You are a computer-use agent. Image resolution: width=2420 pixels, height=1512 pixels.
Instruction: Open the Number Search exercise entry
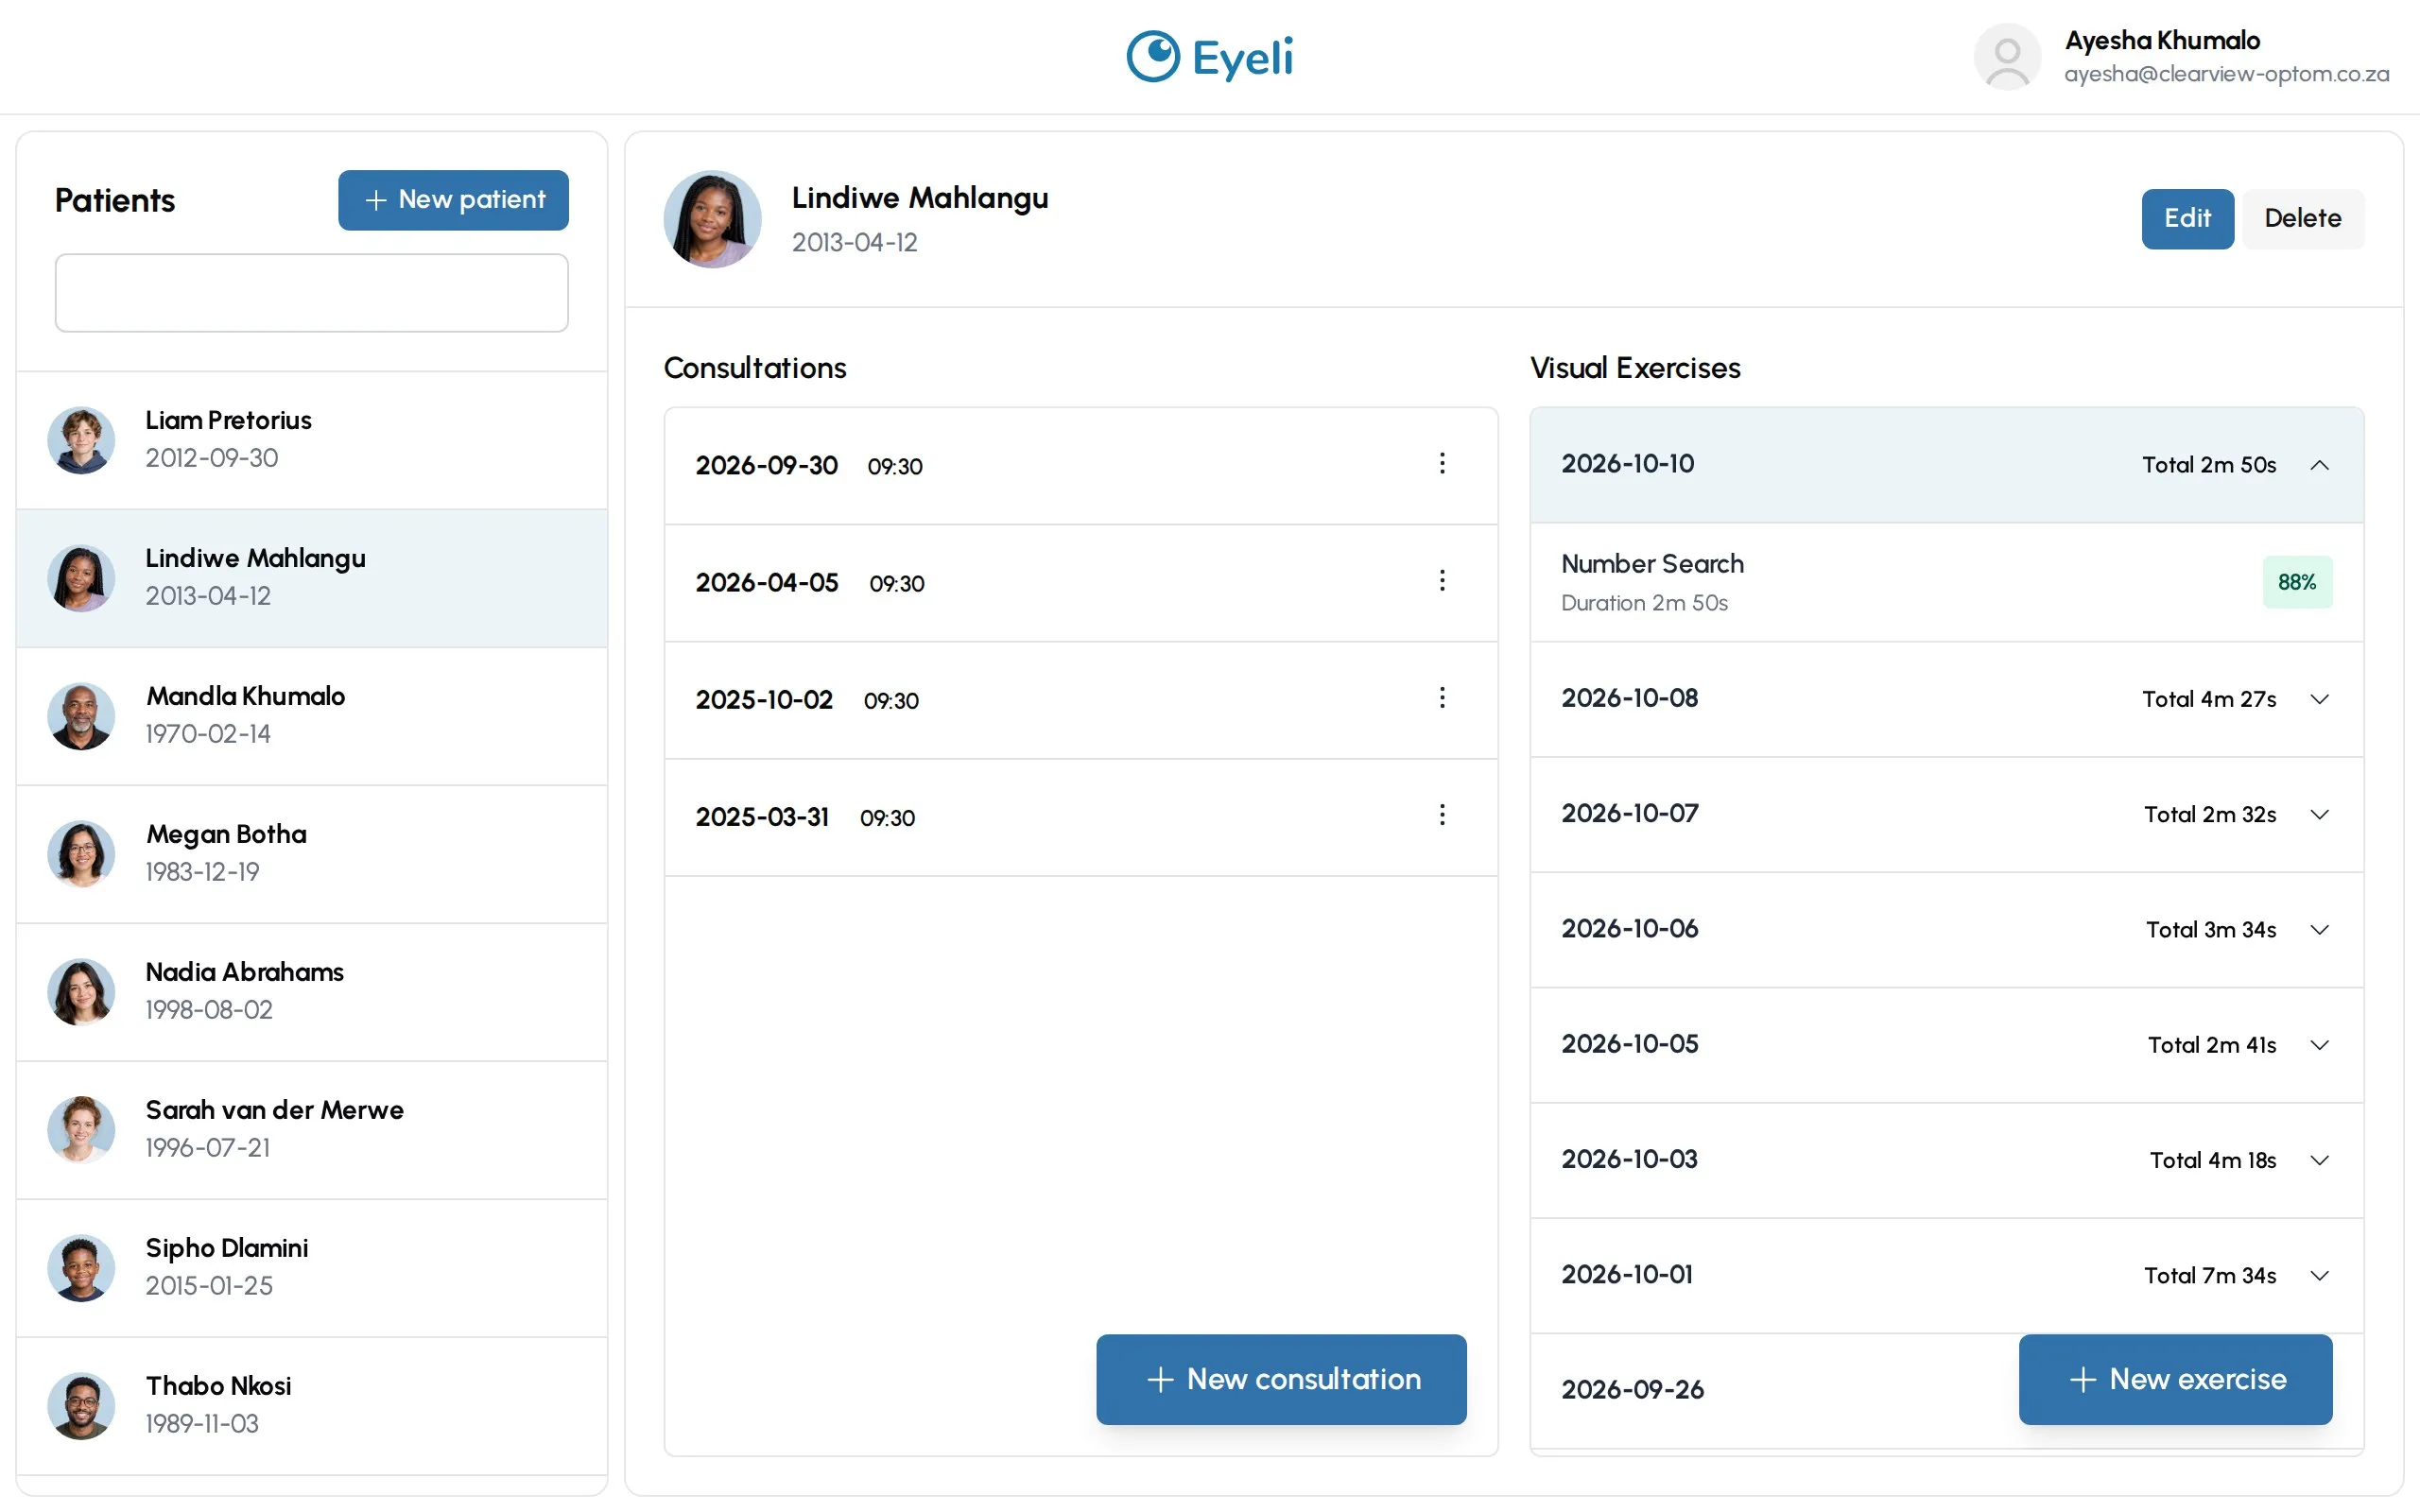[1946, 582]
